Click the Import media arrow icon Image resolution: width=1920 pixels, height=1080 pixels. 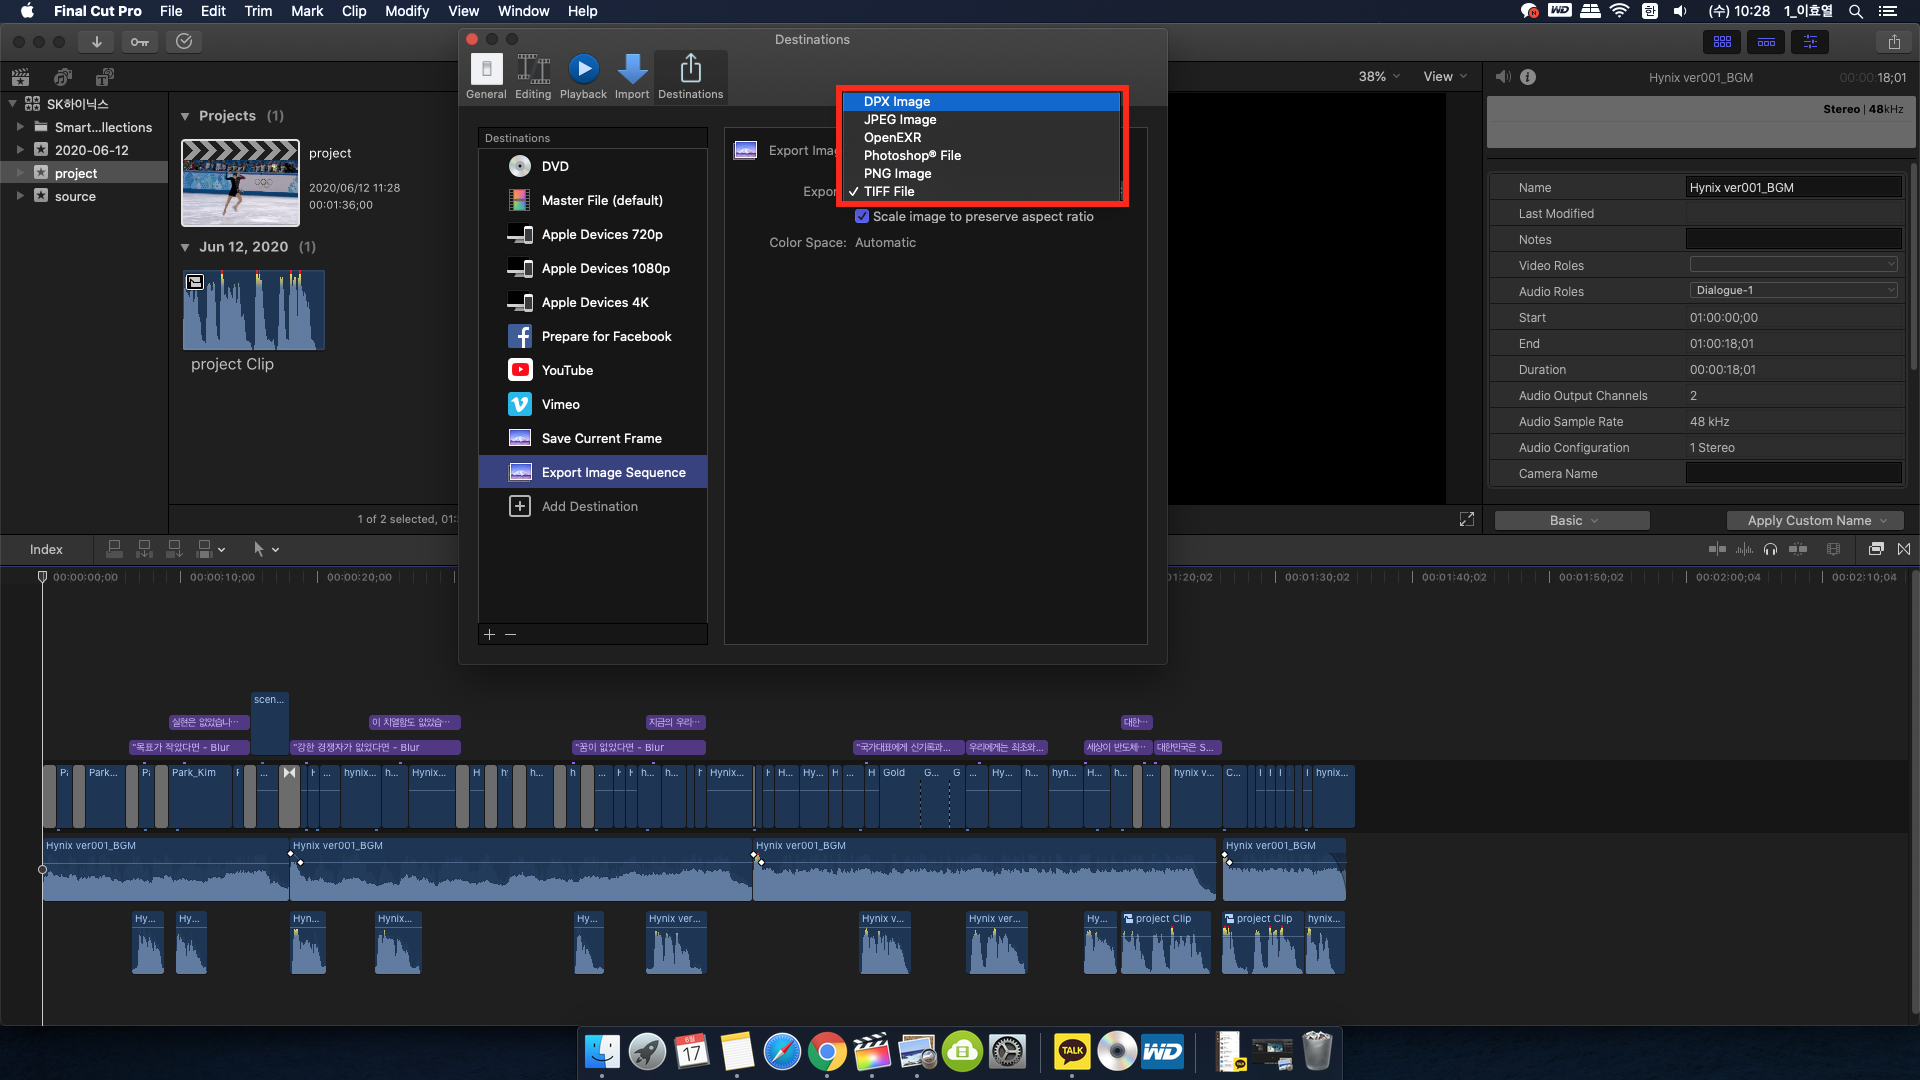pos(96,42)
